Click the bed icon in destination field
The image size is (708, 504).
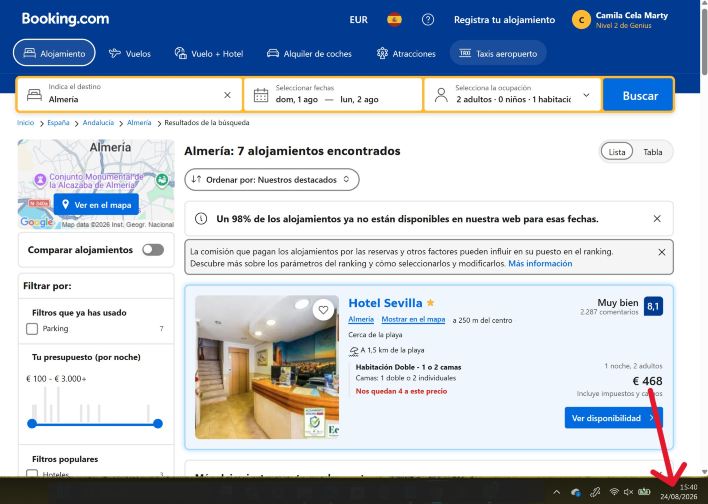[x=34, y=95]
